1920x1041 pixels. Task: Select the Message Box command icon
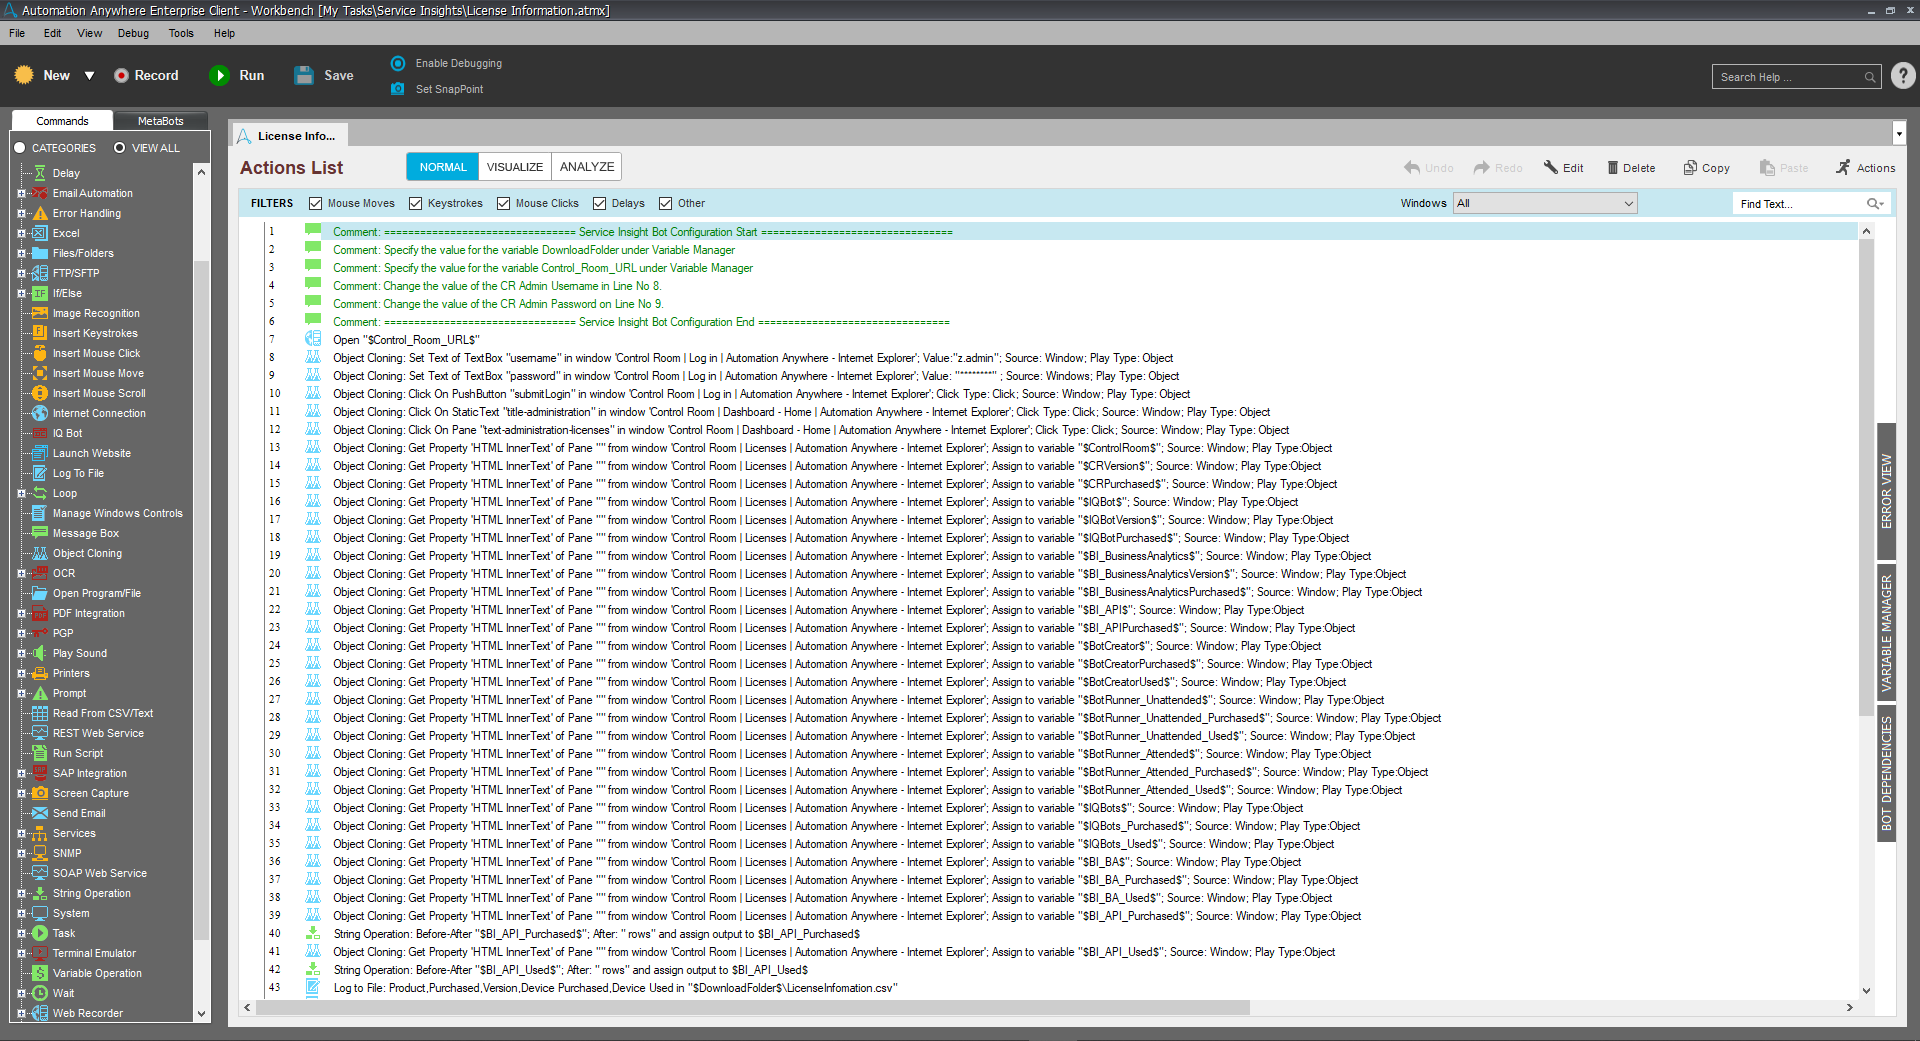coord(40,533)
